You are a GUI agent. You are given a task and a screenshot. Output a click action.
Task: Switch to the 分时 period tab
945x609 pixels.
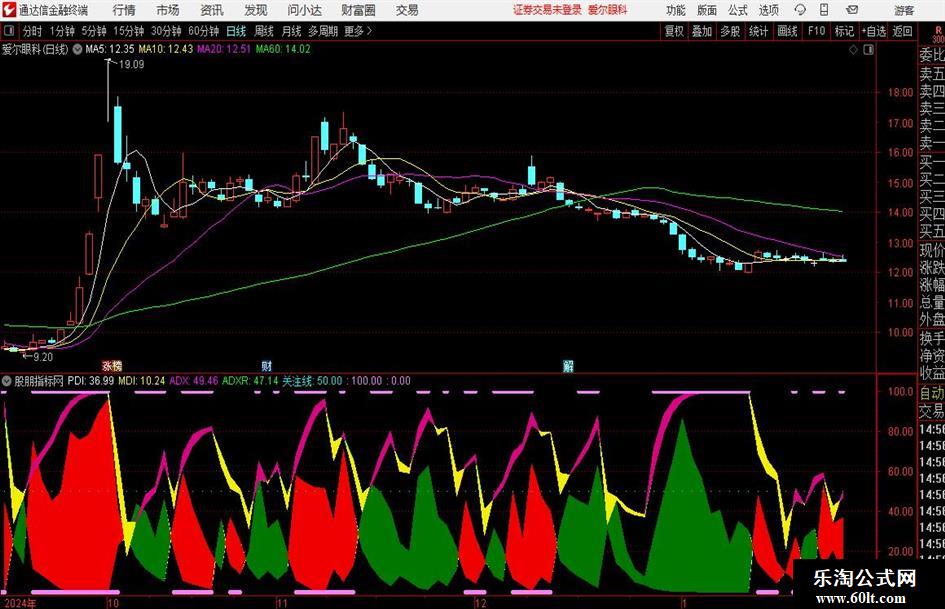click(x=32, y=31)
